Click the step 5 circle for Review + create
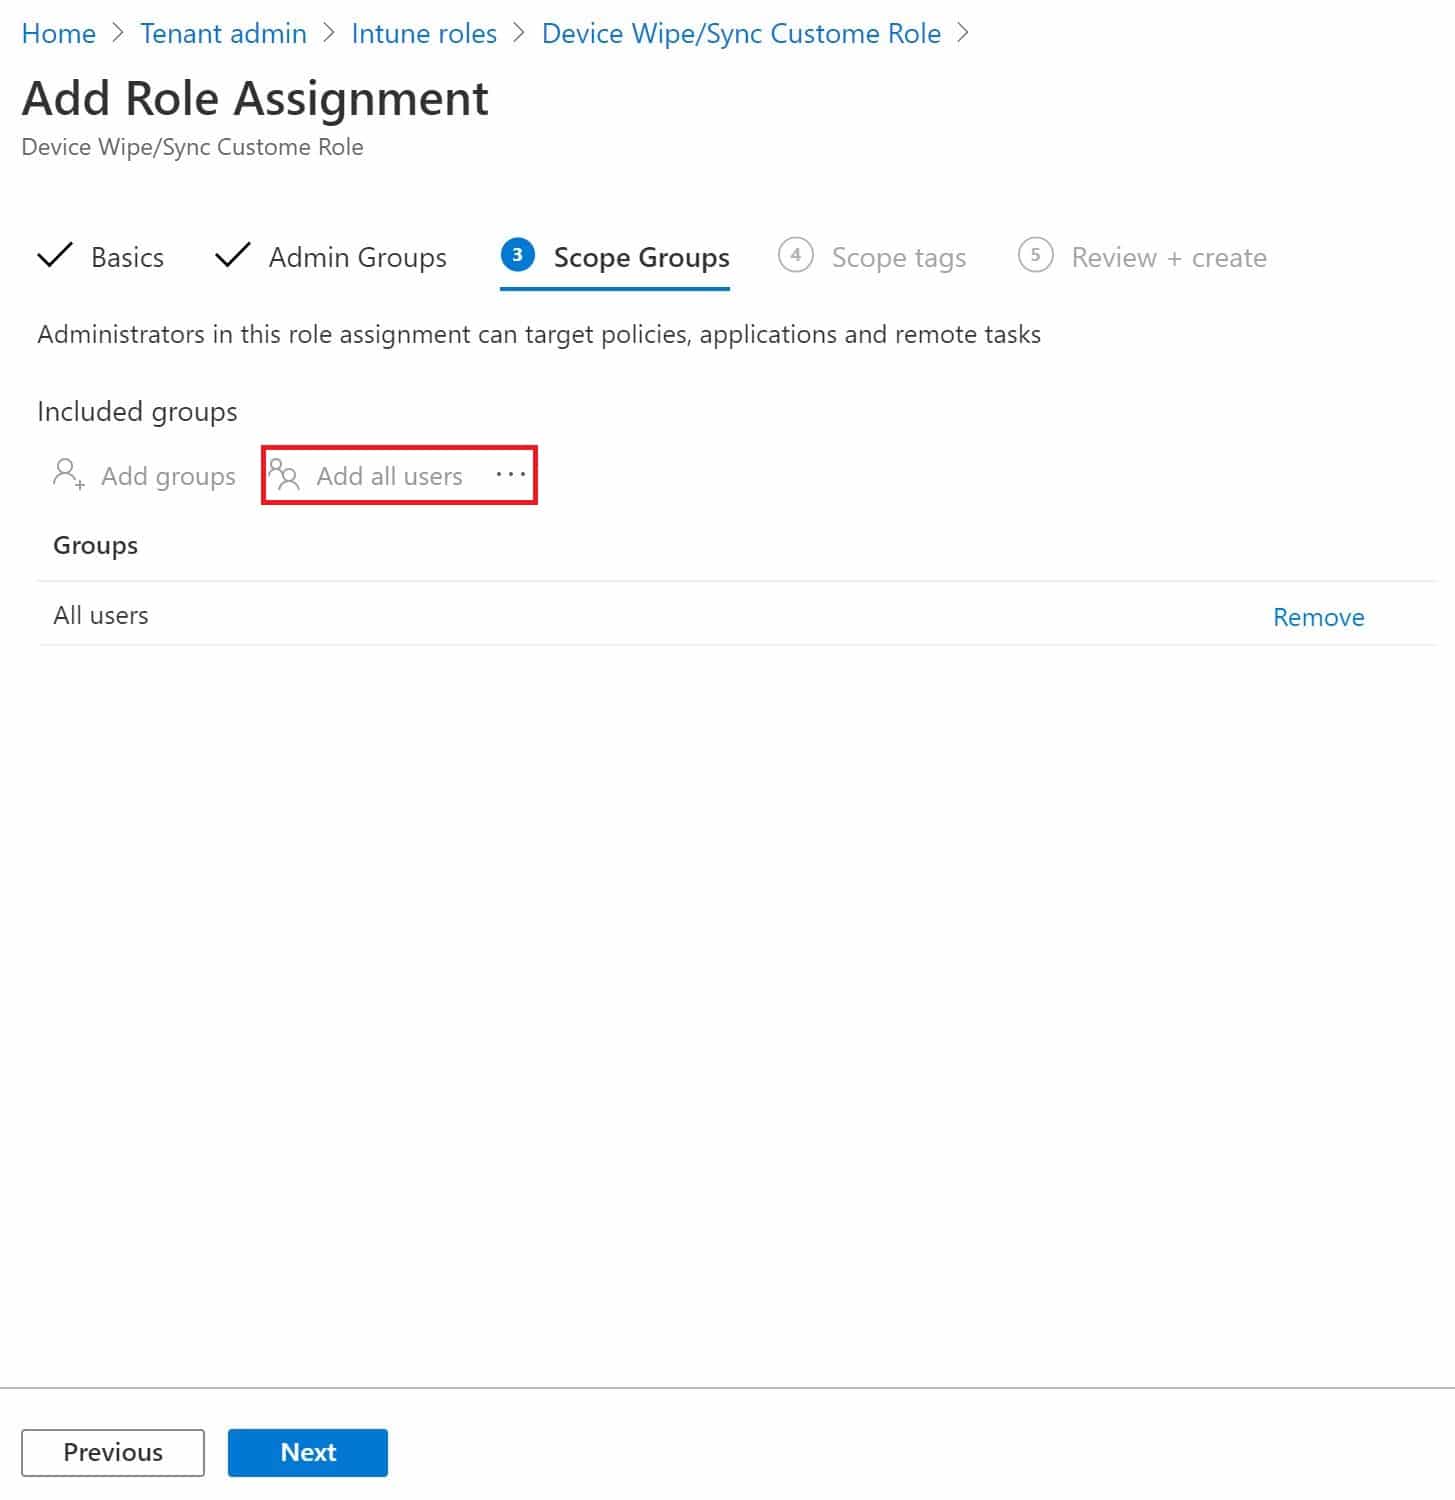 click(1036, 256)
